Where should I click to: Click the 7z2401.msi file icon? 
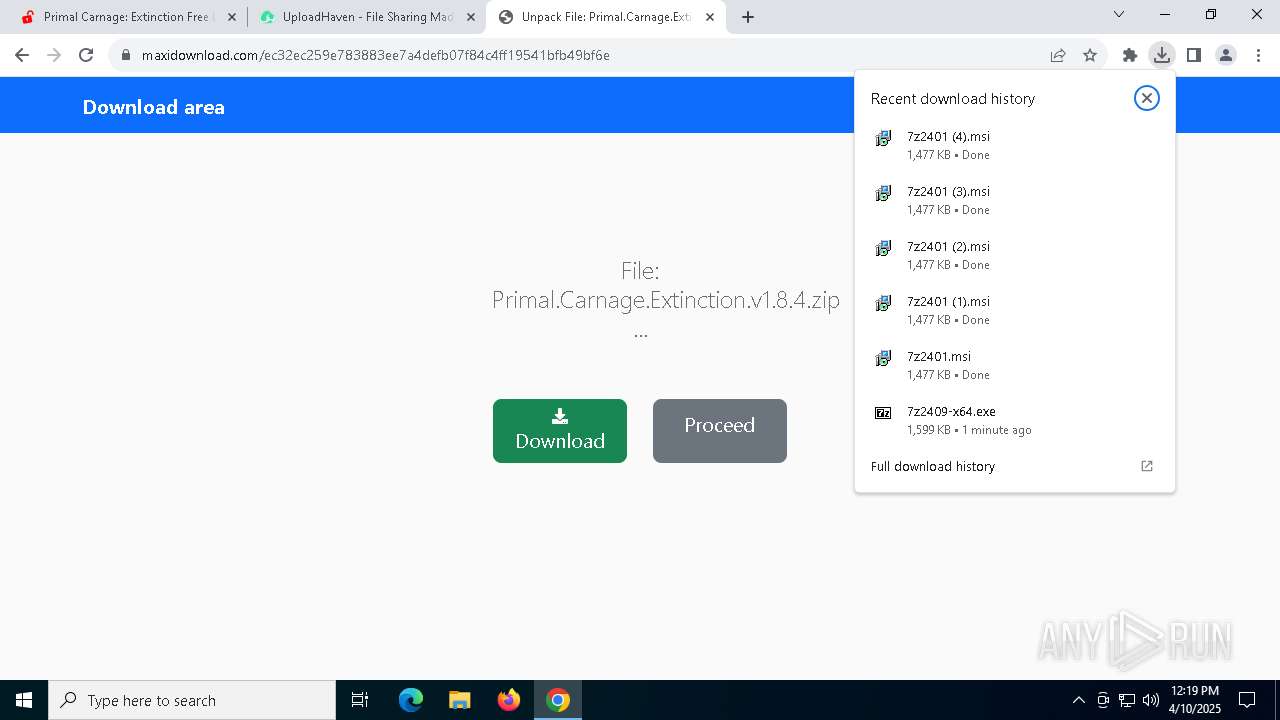pyautogui.click(x=883, y=358)
